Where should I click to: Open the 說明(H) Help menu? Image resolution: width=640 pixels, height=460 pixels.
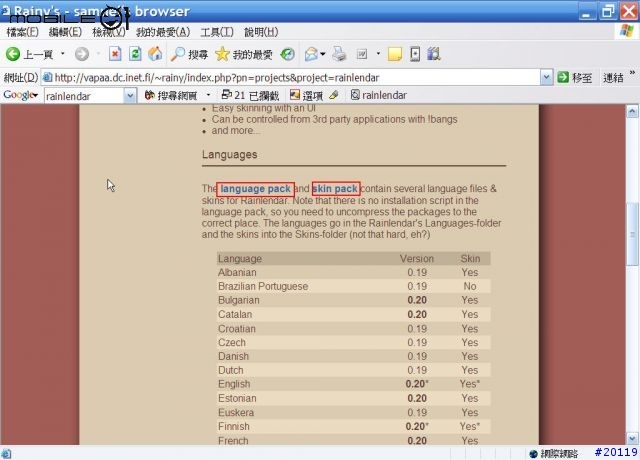(x=261, y=32)
